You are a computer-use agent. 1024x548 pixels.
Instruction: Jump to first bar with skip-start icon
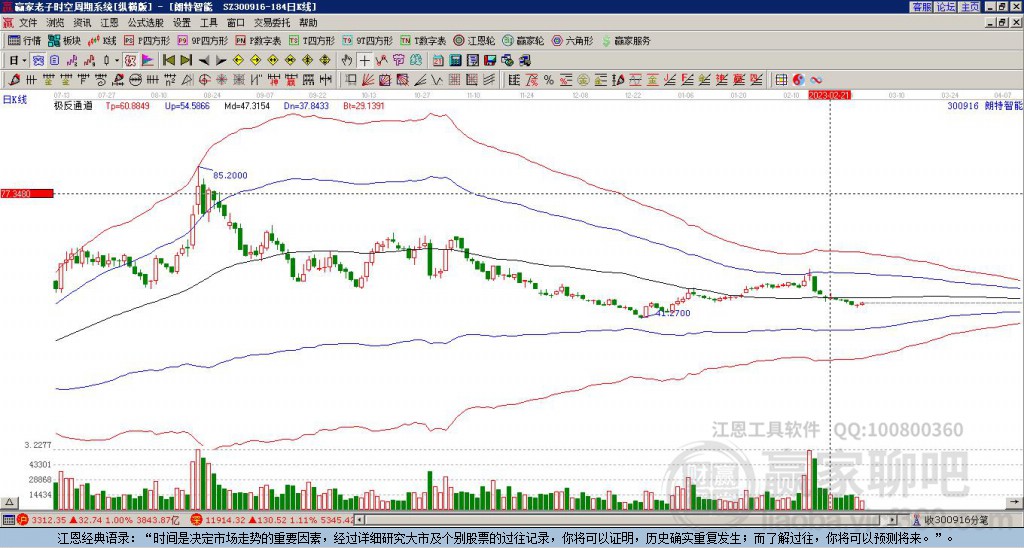(168, 61)
